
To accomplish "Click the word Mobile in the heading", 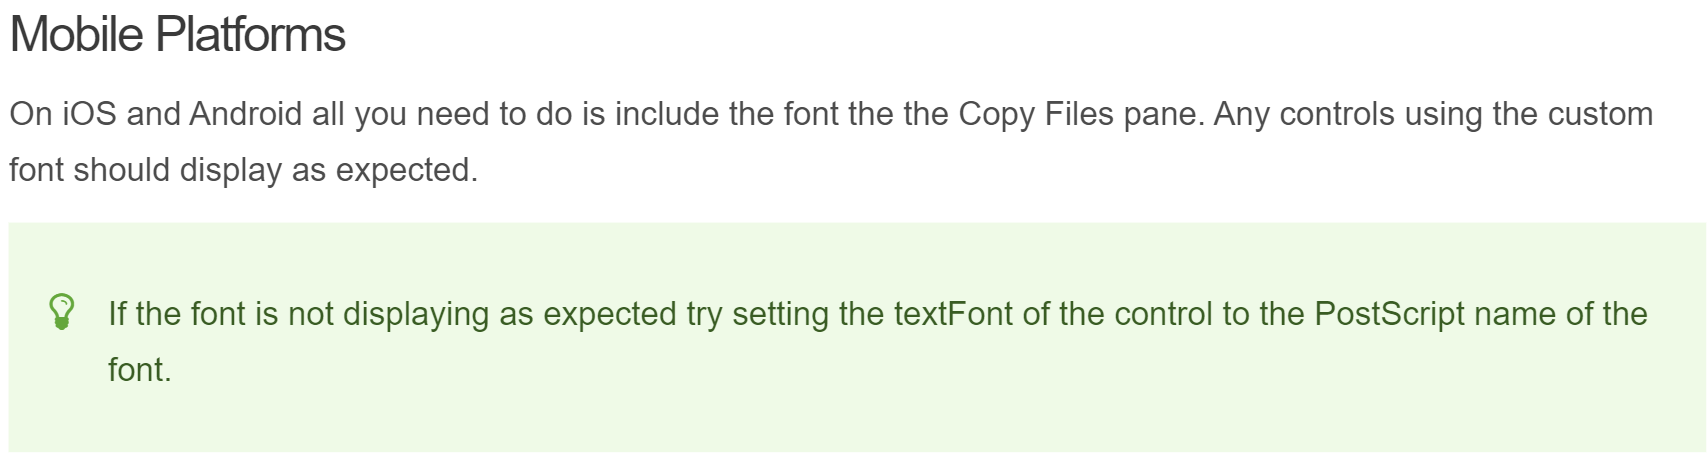I will 77,35.
